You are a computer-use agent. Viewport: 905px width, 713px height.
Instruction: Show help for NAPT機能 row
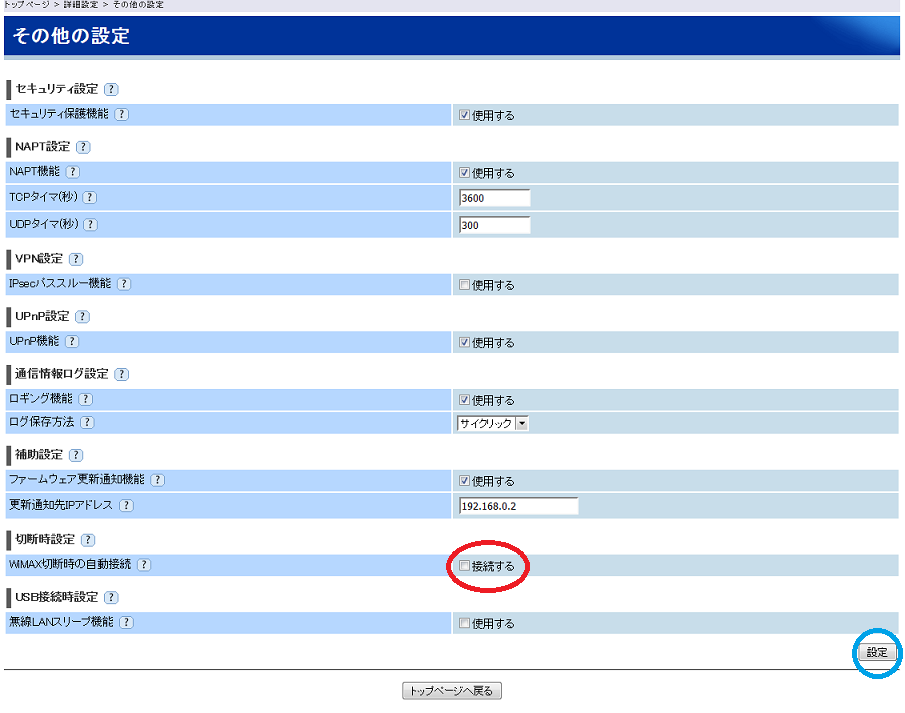coord(73,172)
